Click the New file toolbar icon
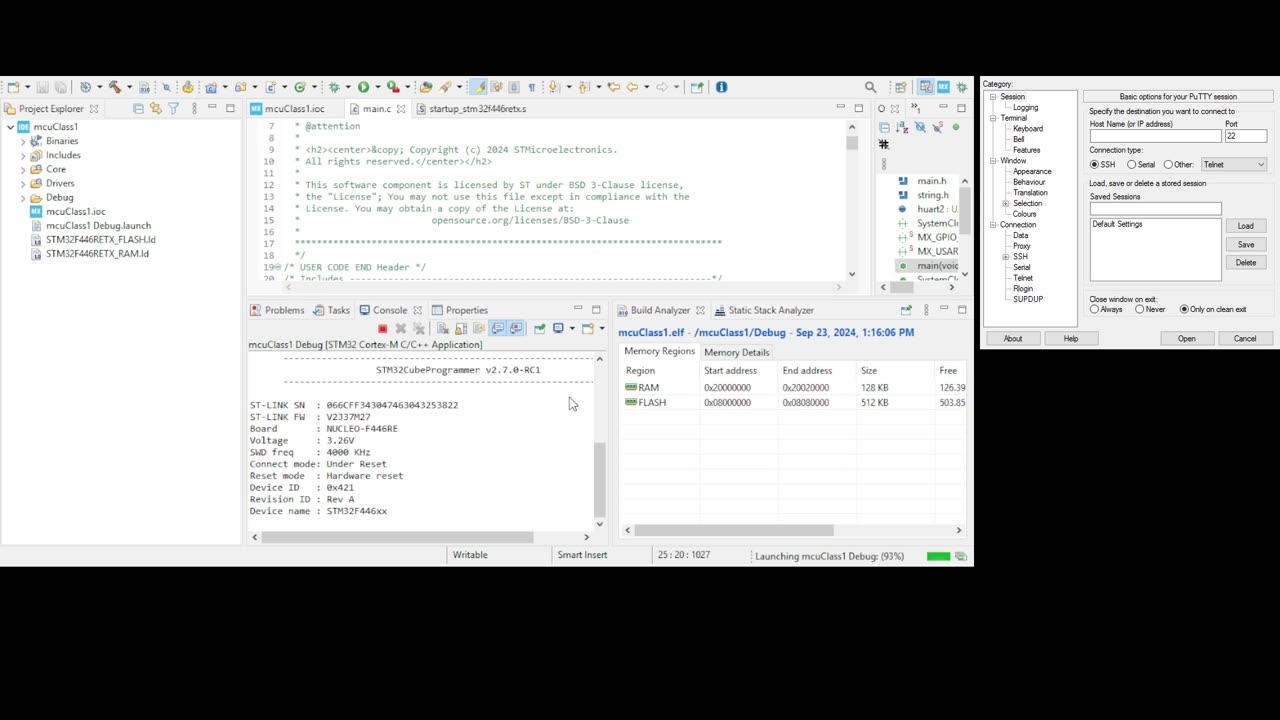 click(x=13, y=87)
